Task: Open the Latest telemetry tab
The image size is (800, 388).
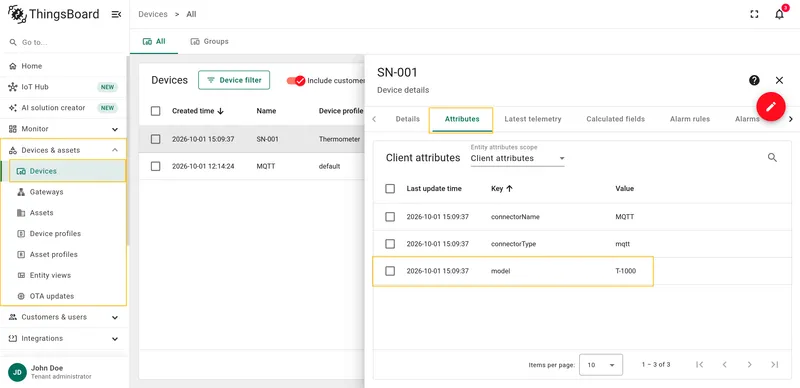Action: click(533, 119)
